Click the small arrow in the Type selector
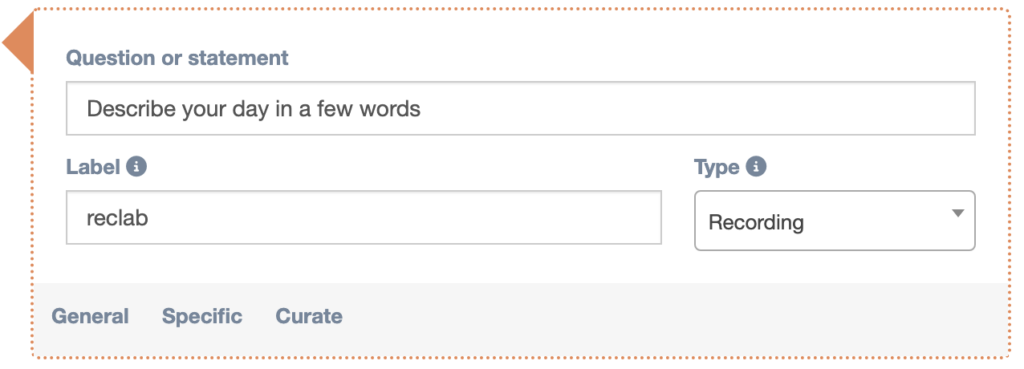1024x369 pixels. 957,214
